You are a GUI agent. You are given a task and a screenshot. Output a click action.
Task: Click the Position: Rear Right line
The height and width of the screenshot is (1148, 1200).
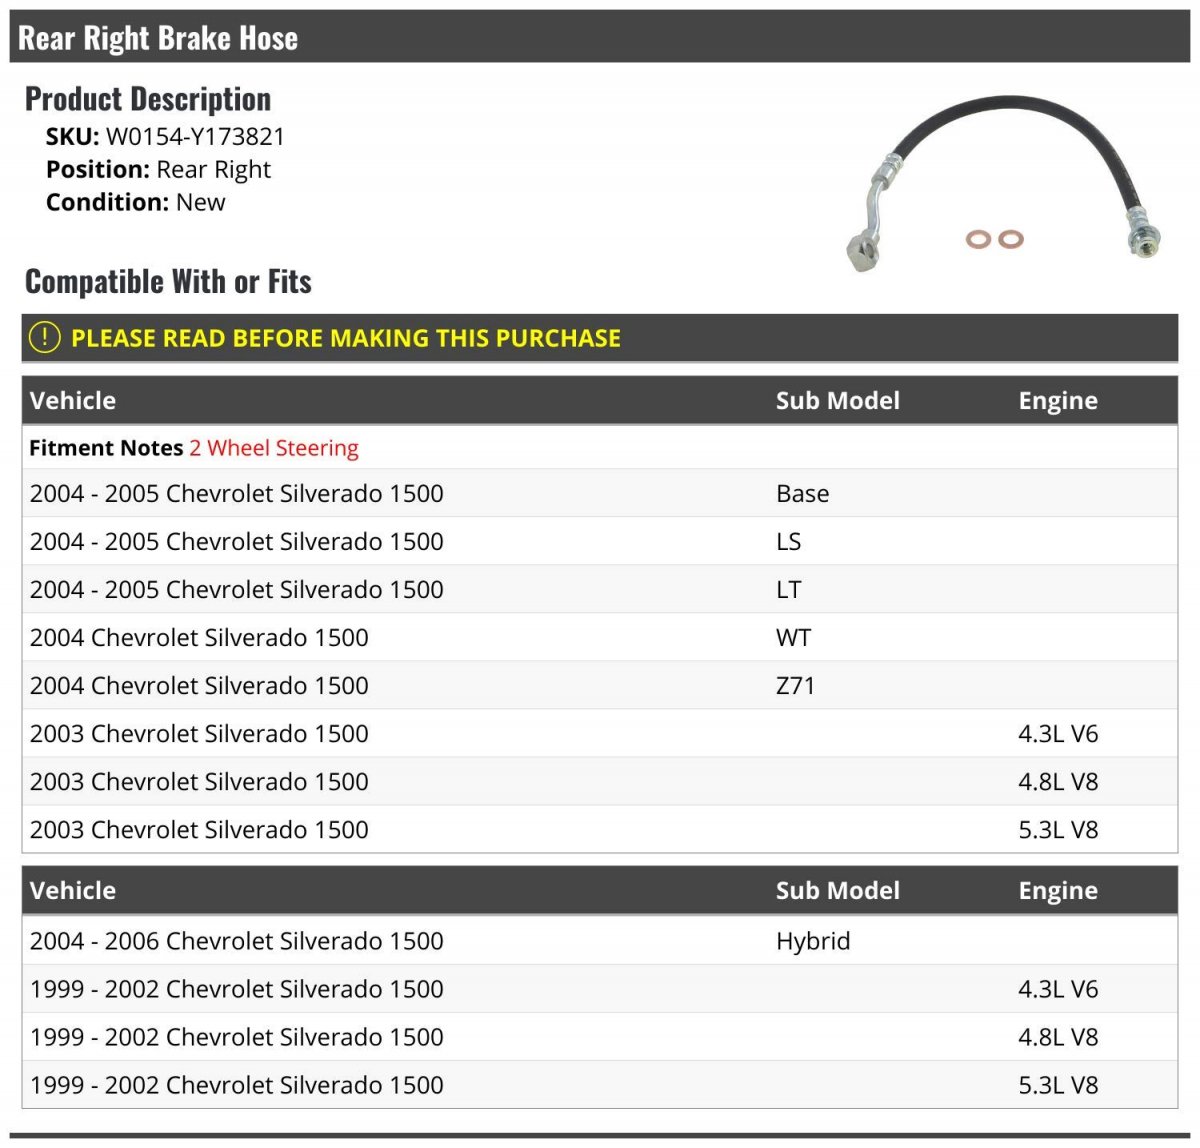[158, 170]
